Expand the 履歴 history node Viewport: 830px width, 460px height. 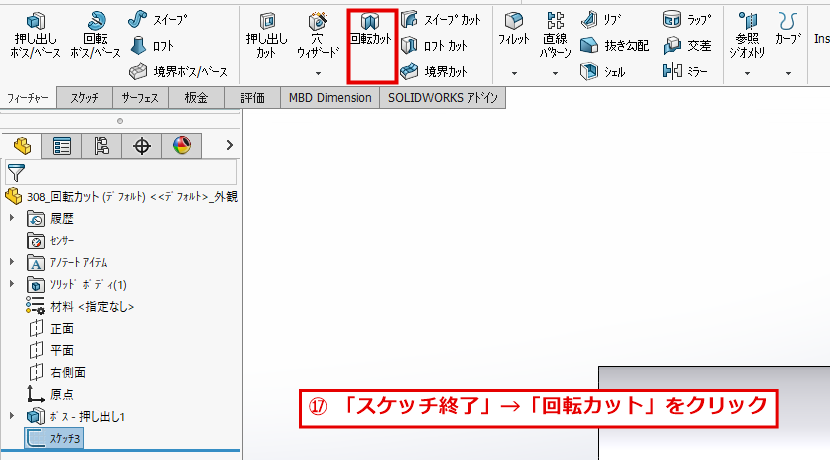click(12, 218)
